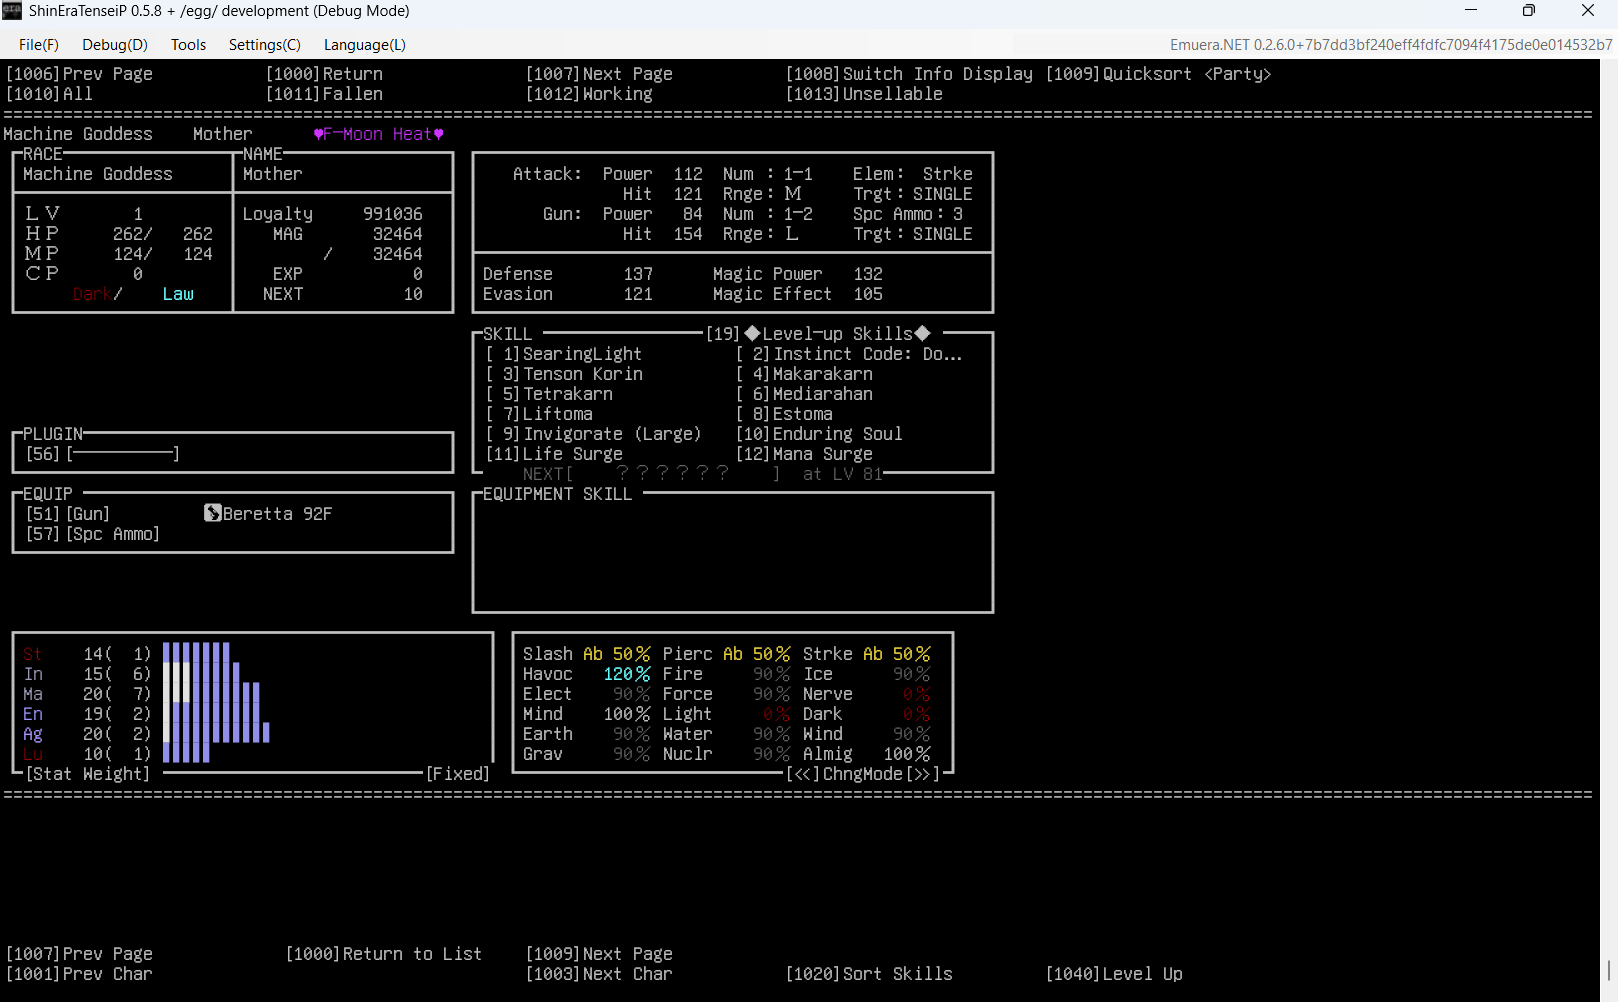Image resolution: width=1618 pixels, height=1002 pixels.
Task: Open the Tools menu
Action: (x=188, y=45)
